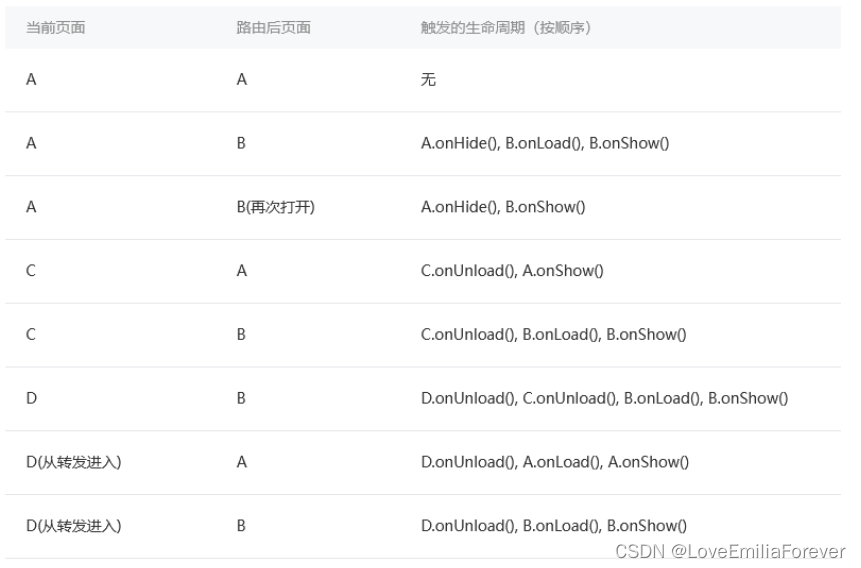This screenshot has height=568, width=861.
Task: Select routed page B in C.onUnload(), B.onLoad() row
Action: (241, 335)
